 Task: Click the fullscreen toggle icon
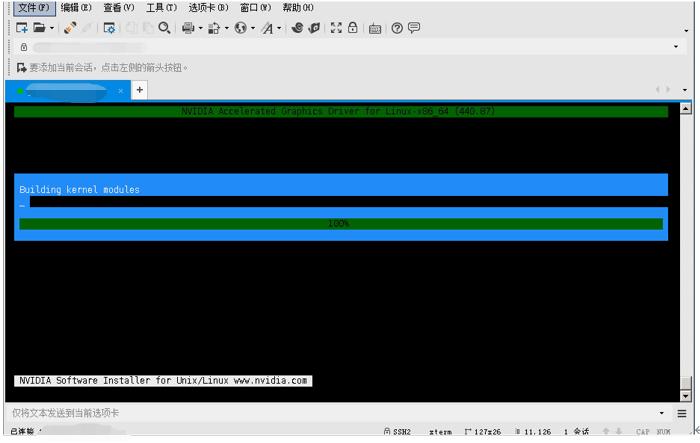tap(336, 28)
